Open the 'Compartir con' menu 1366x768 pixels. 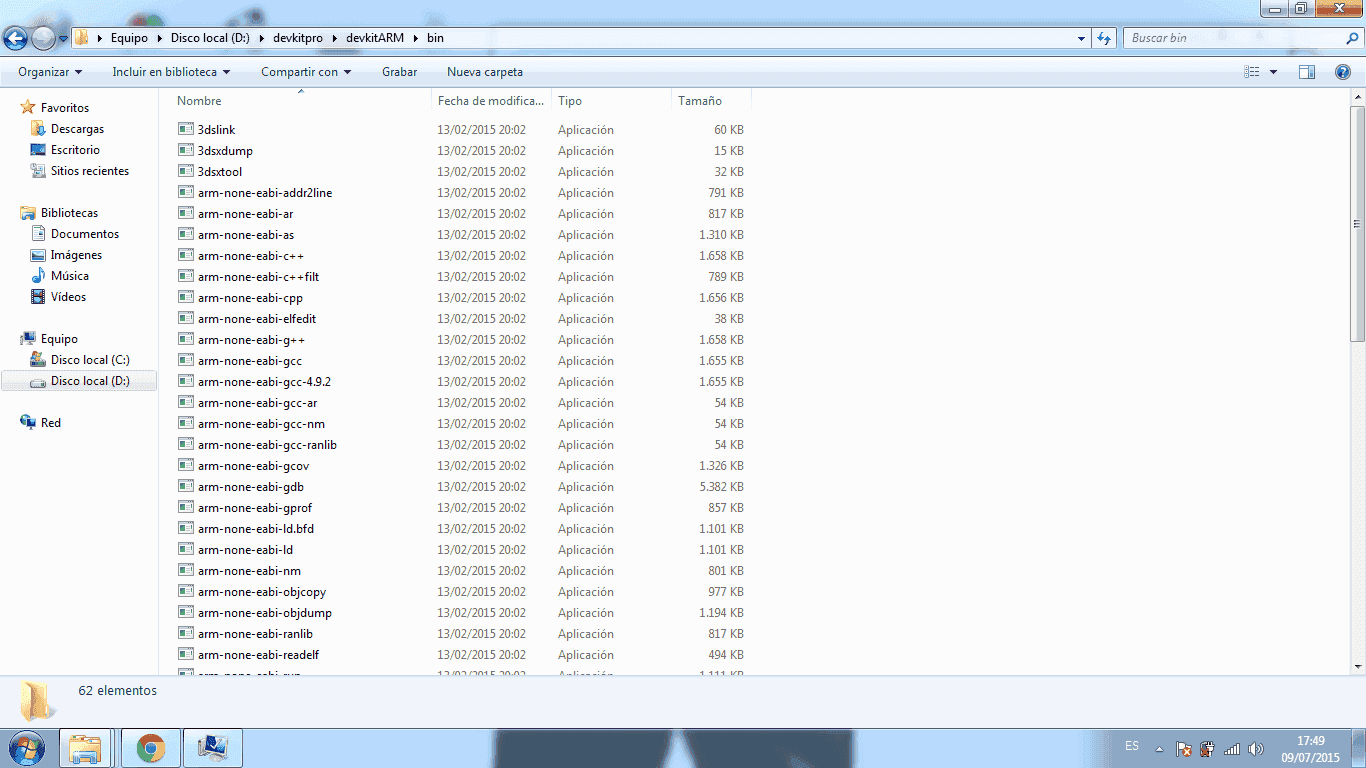coord(306,72)
